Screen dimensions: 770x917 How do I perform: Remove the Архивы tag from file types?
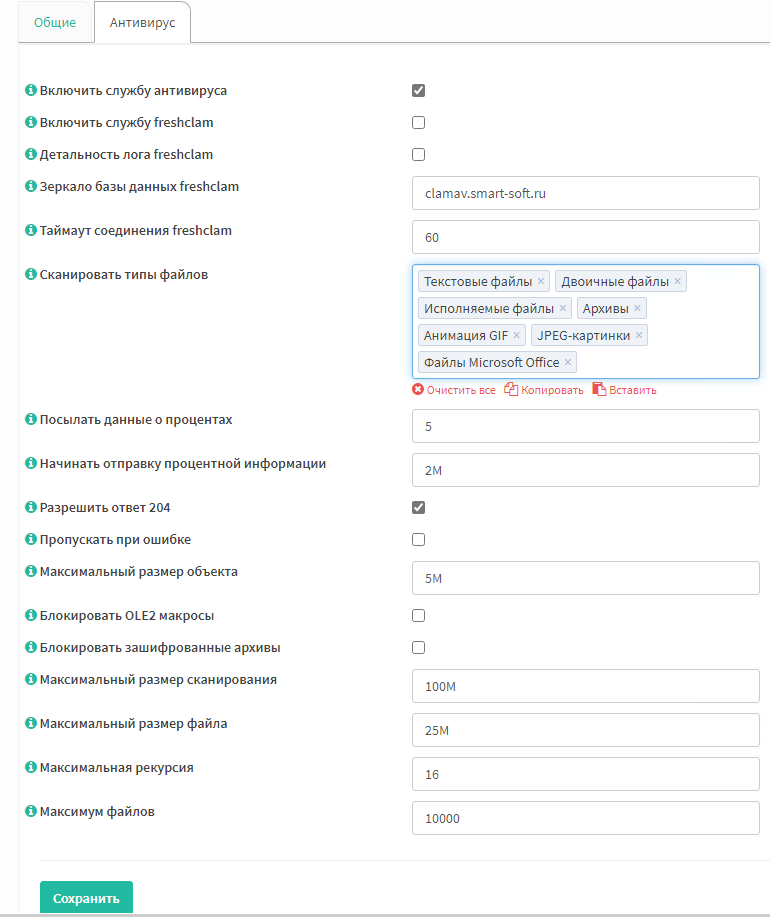pos(637,308)
